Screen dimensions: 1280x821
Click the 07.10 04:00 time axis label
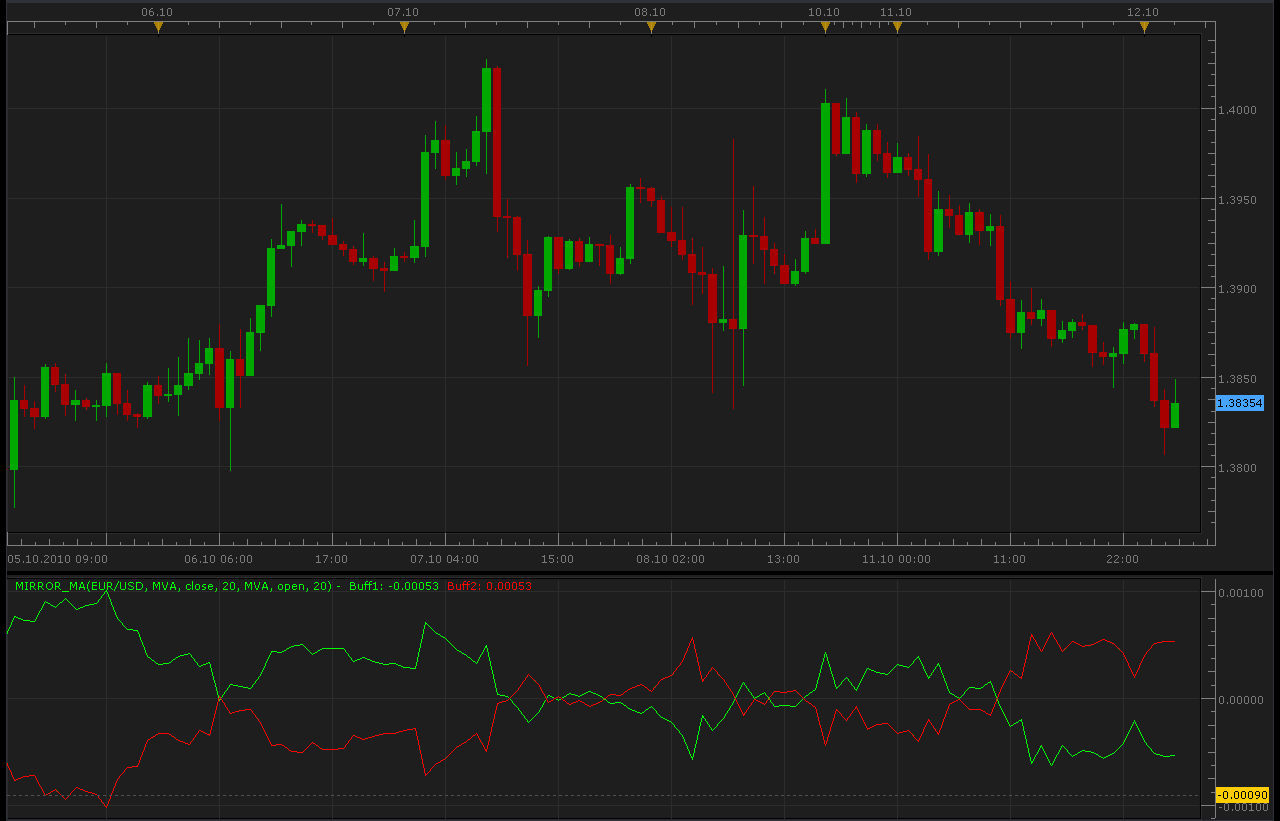click(x=445, y=559)
